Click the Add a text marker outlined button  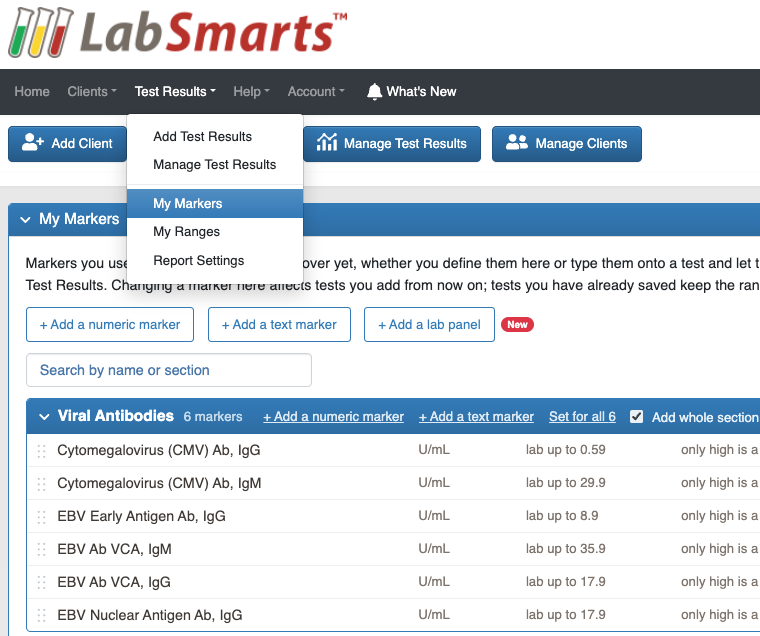click(279, 324)
